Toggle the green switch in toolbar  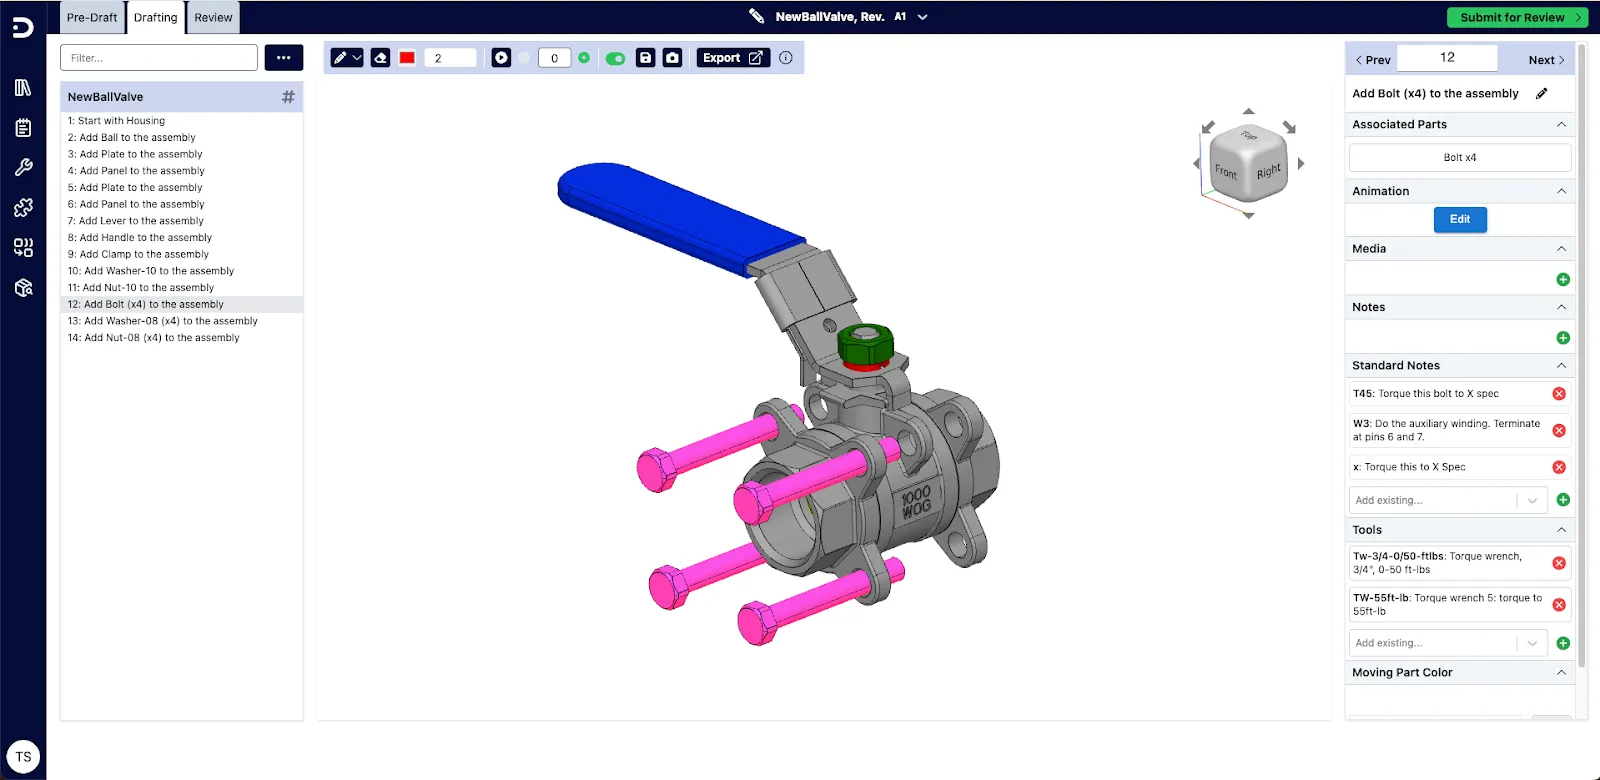pyautogui.click(x=615, y=58)
